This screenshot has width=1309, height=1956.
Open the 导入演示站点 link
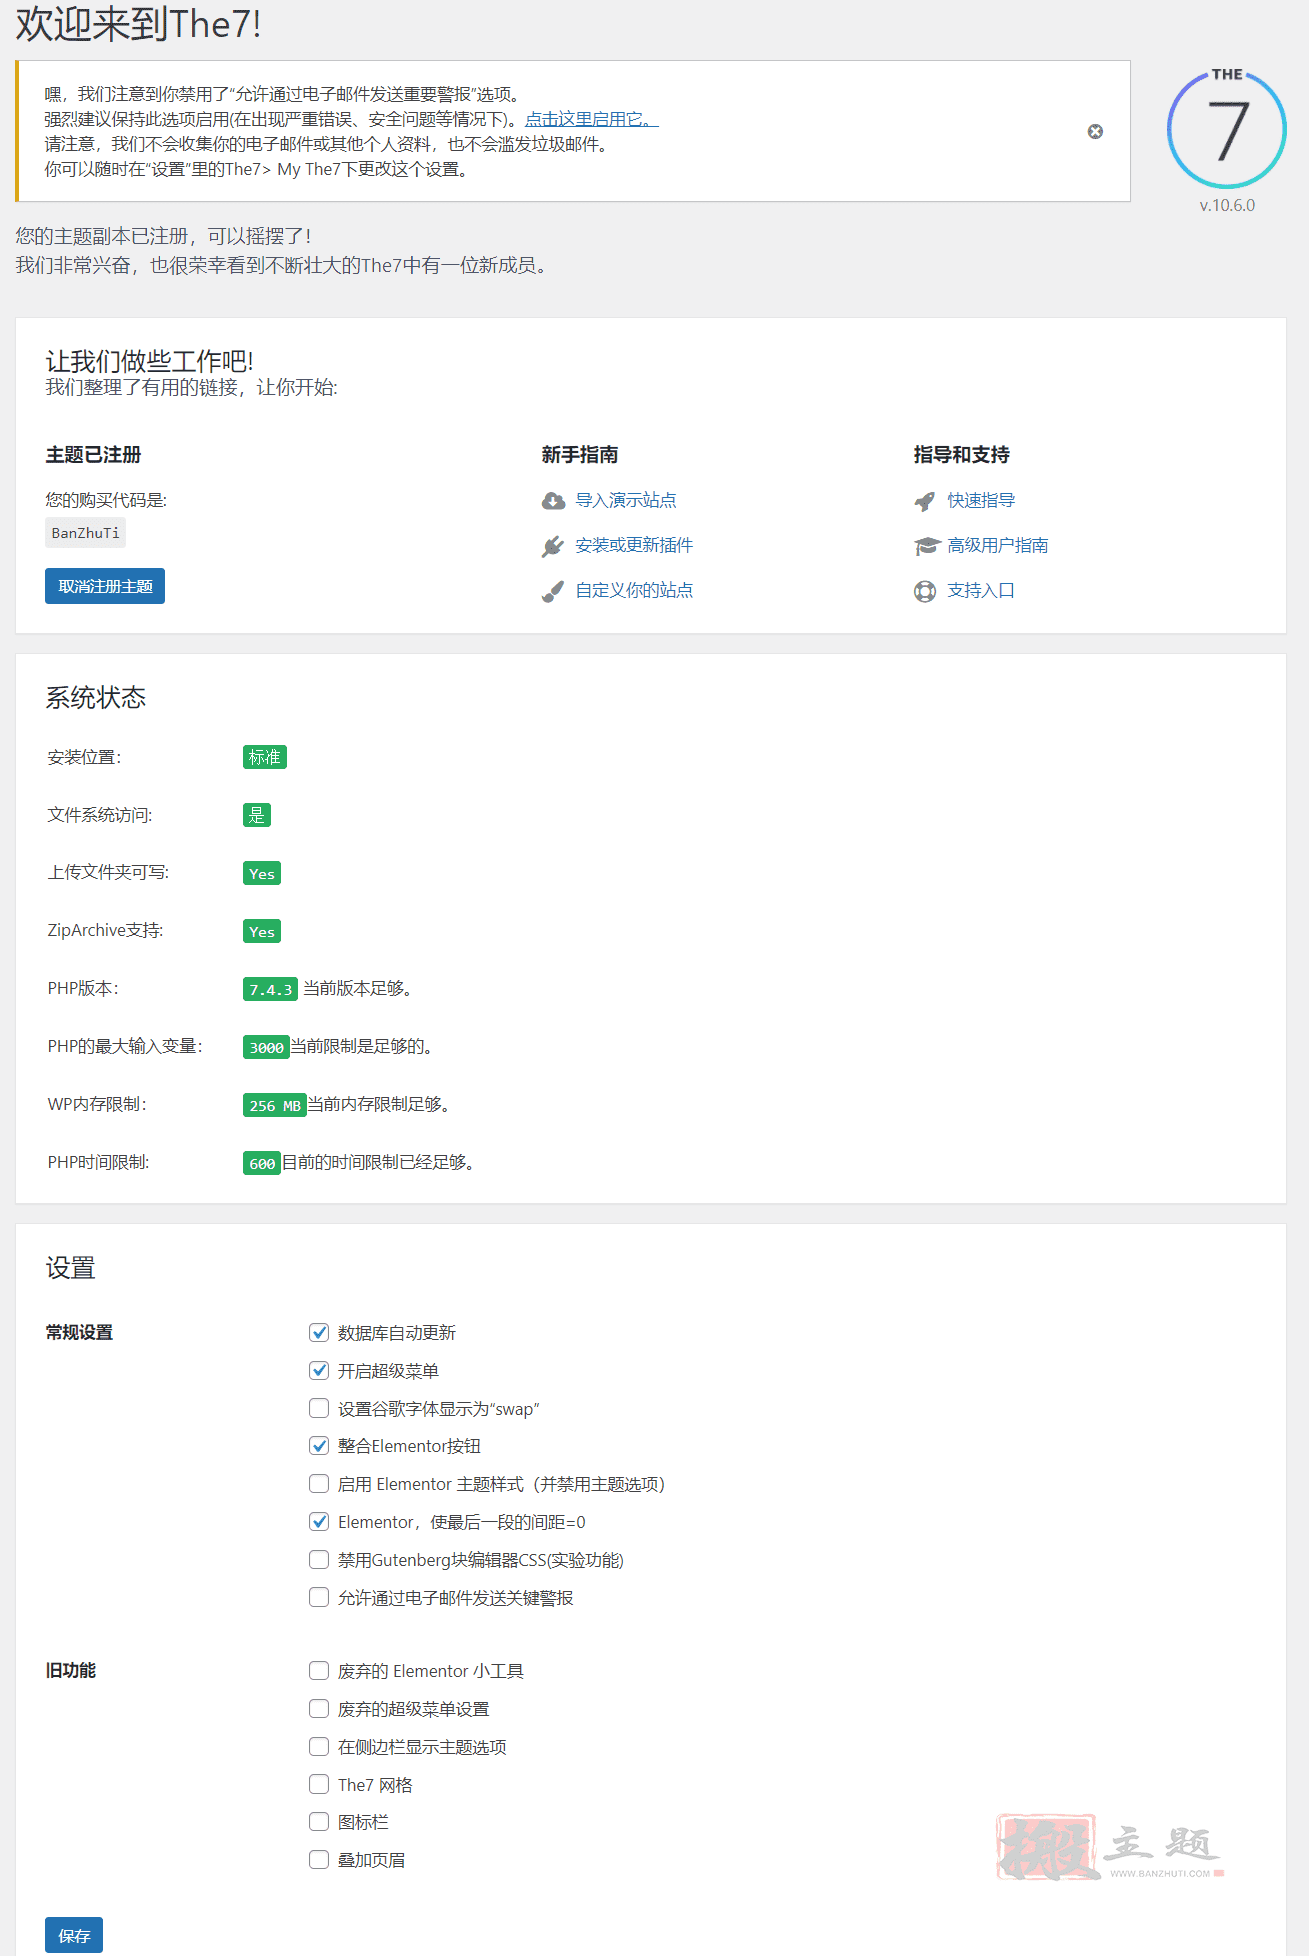click(626, 500)
